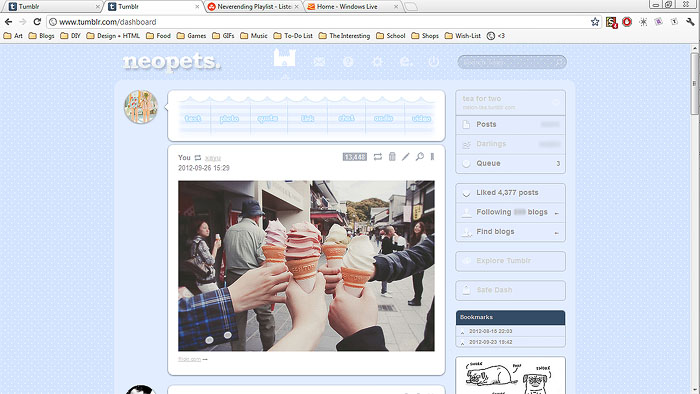Image resolution: width=700 pixels, height=394 pixels.
Task: Open the dashboard castle home icon
Action: [284, 58]
